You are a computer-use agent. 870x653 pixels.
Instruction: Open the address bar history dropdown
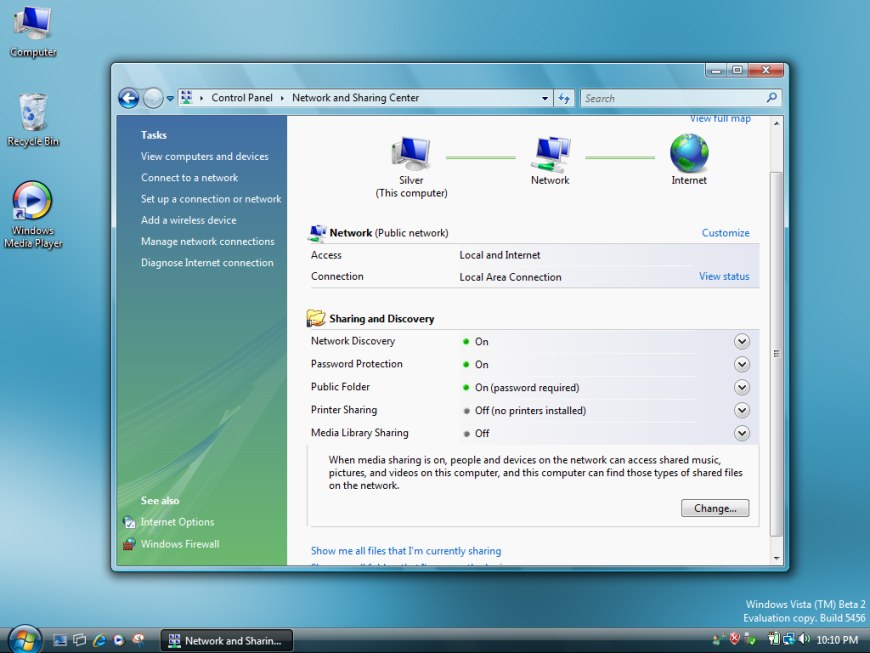pyautogui.click(x=545, y=98)
